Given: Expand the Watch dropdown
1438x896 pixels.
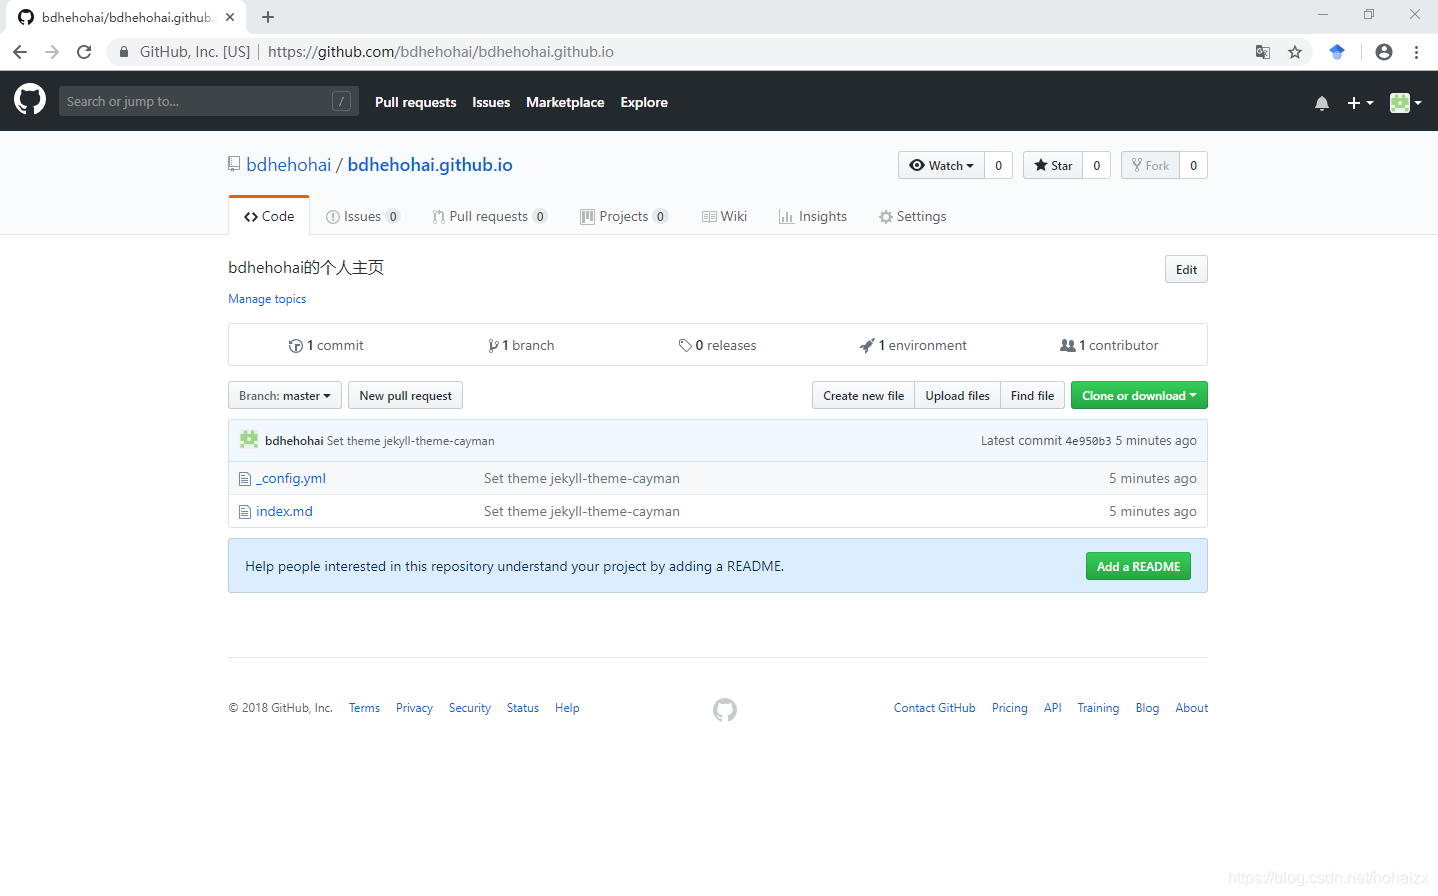Looking at the screenshot, I should (x=941, y=165).
